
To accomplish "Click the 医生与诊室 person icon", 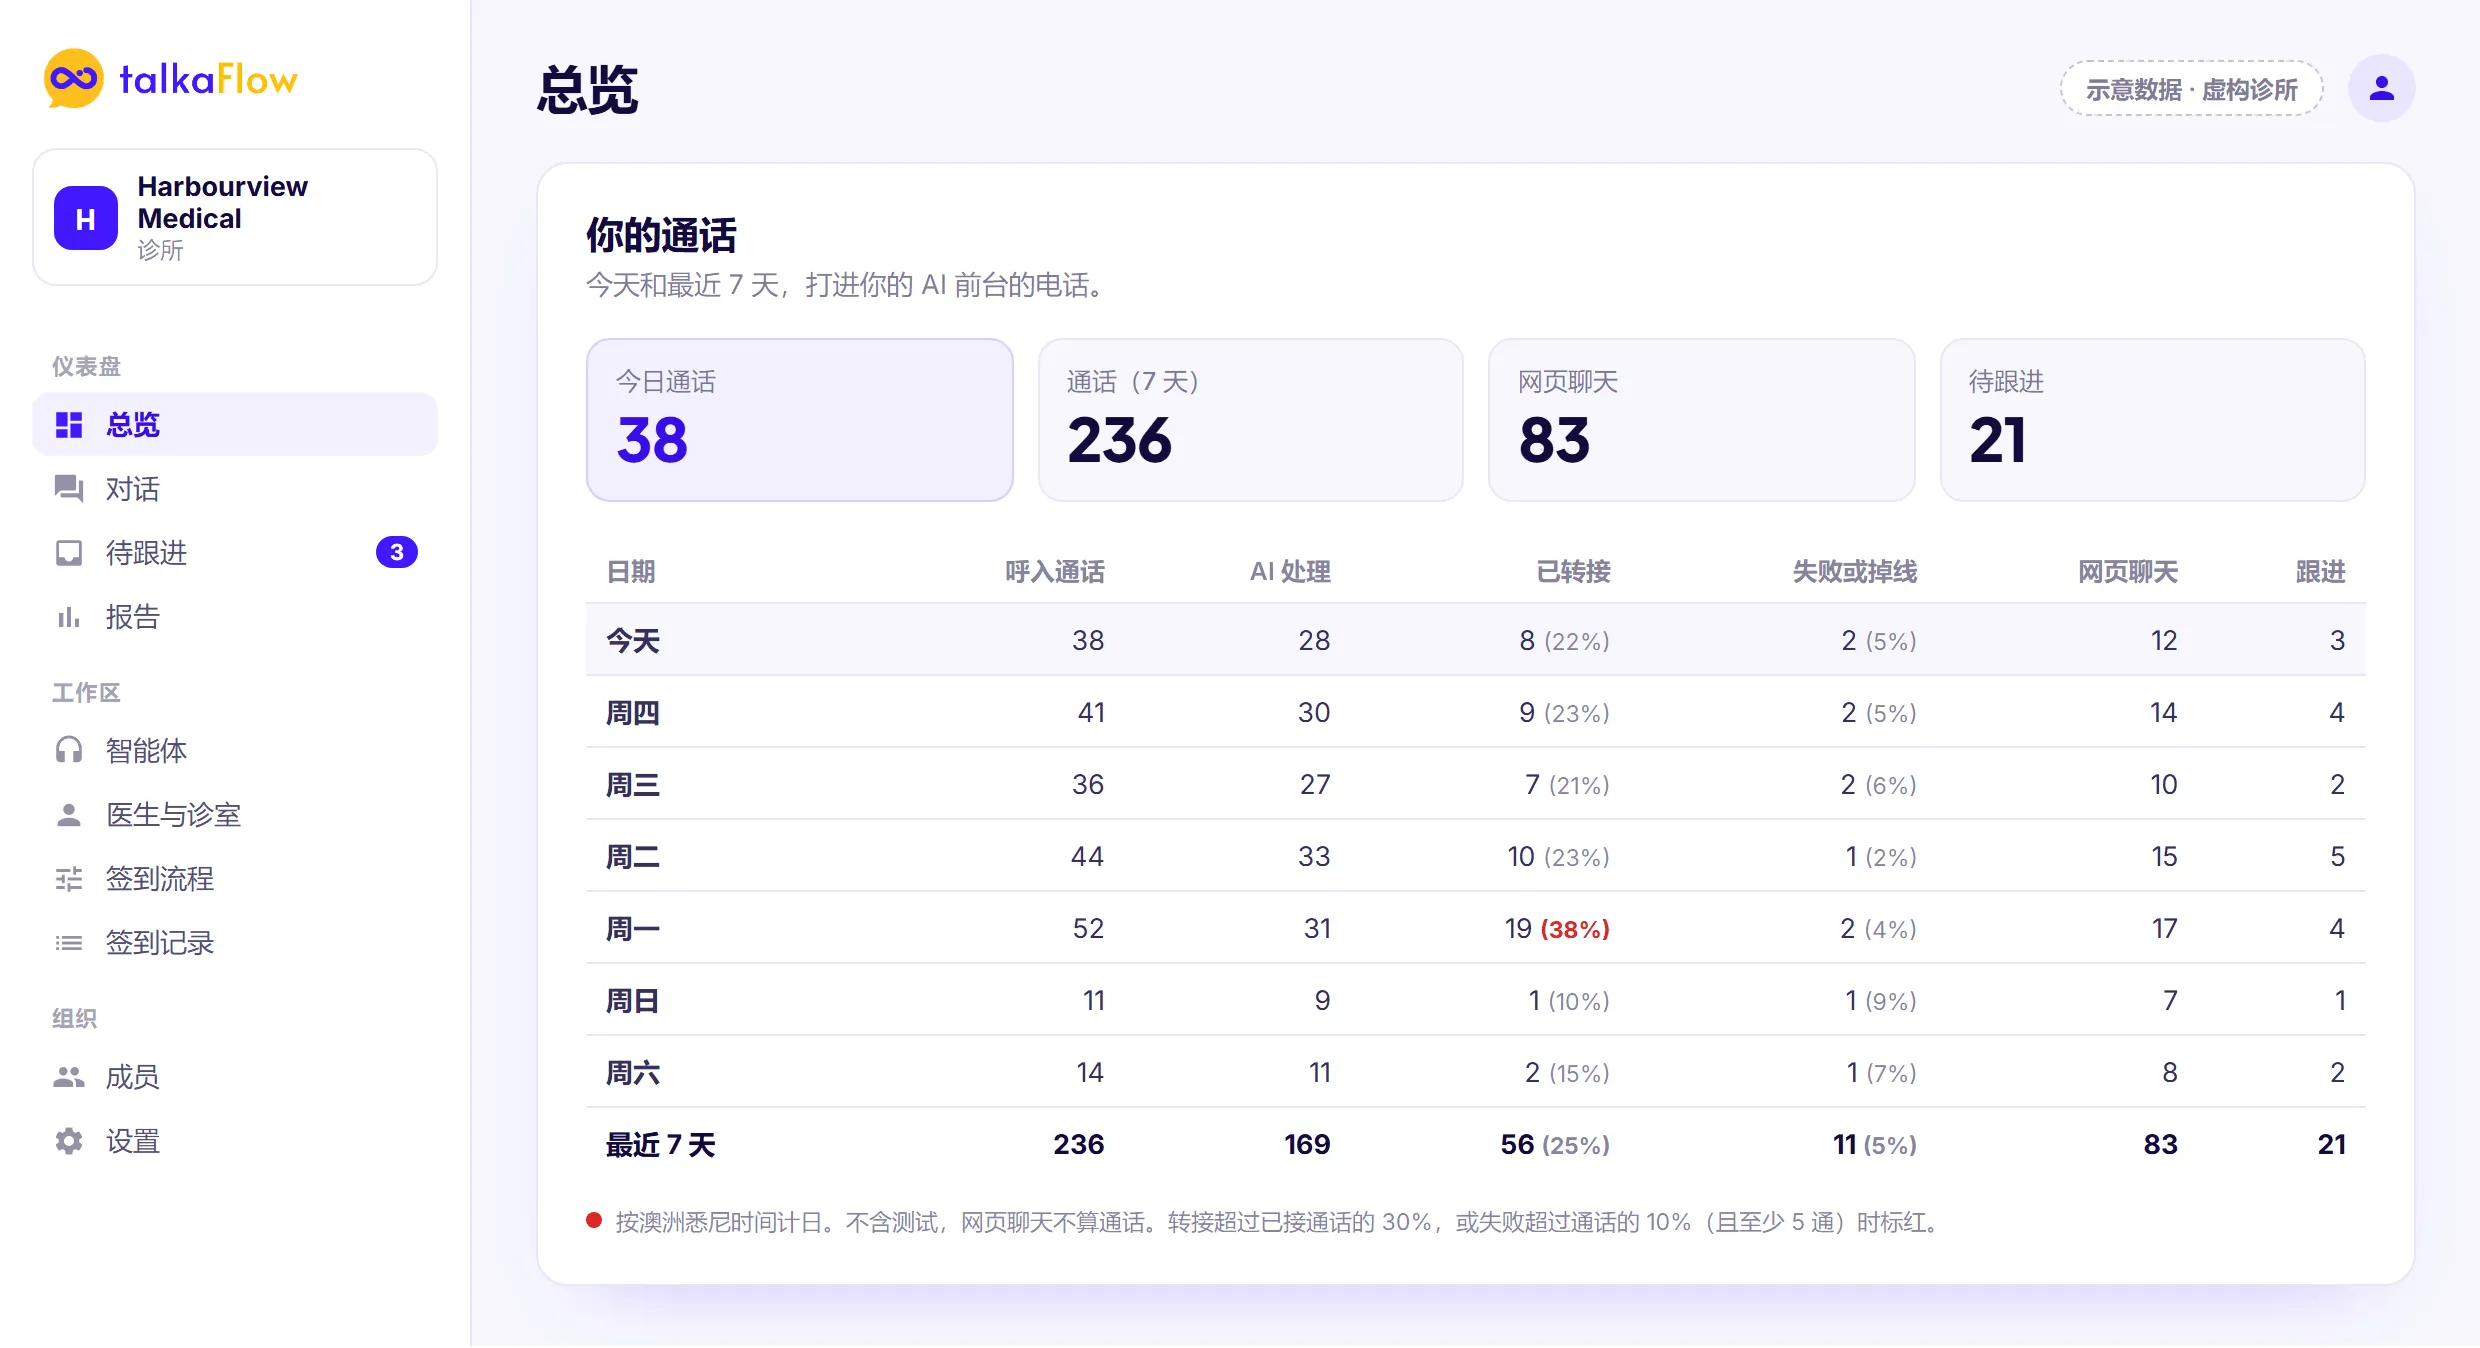I will coord(69,815).
